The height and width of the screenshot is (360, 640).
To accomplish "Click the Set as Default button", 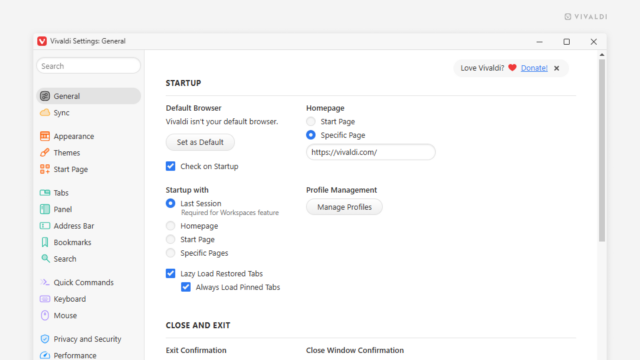I will 200,142.
